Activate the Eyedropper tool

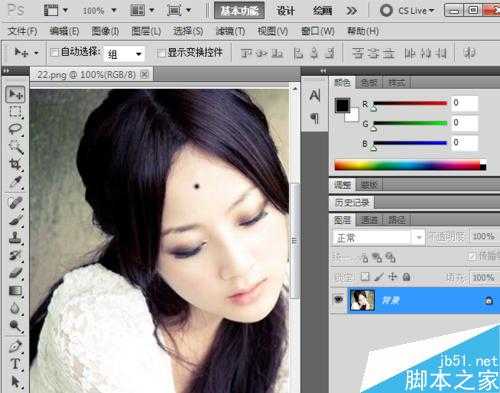click(x=15, y=182)
